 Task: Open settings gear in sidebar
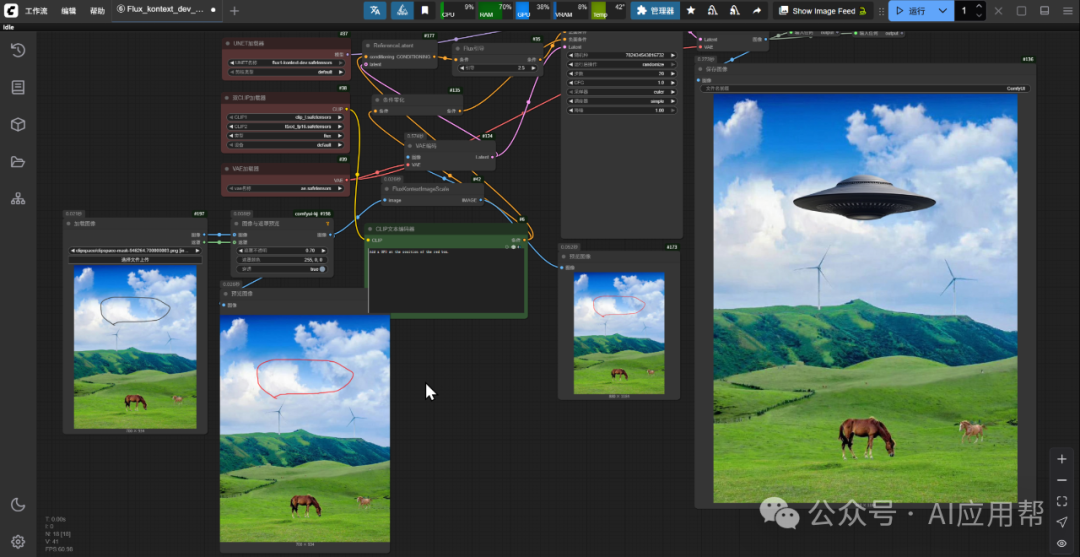(x=18, y=541)
